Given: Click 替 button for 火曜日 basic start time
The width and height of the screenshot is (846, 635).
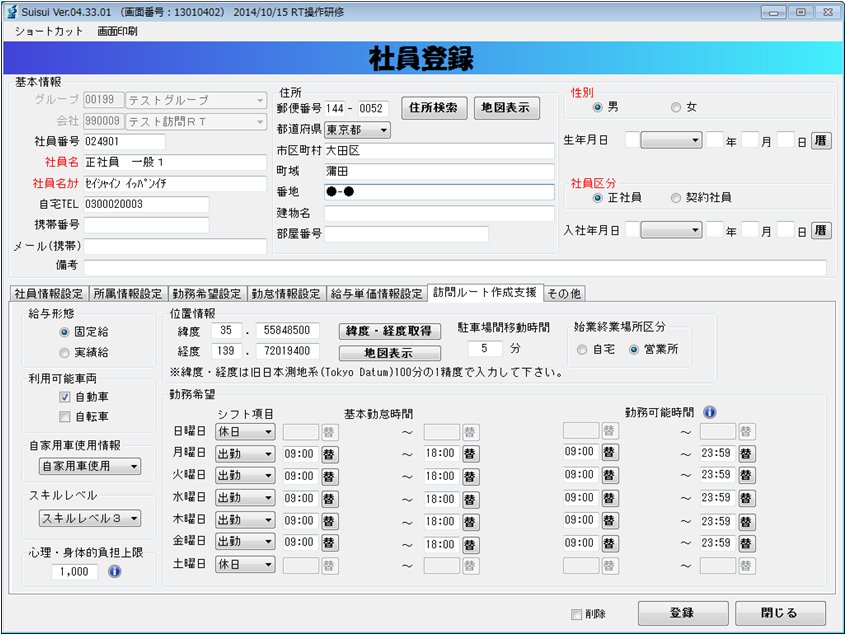Looking at the screenshot, I should 329,476.
